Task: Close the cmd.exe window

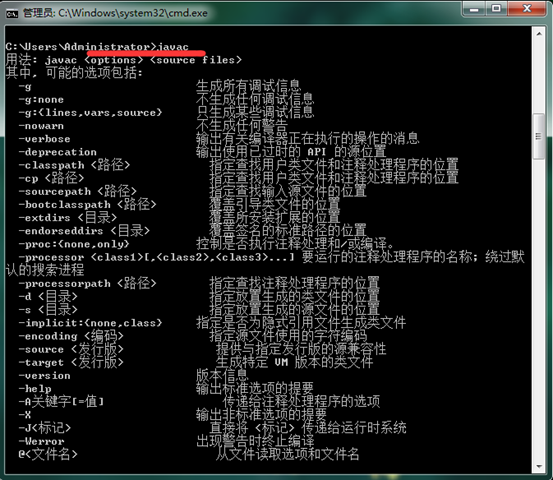Action: tap(527, 8)
